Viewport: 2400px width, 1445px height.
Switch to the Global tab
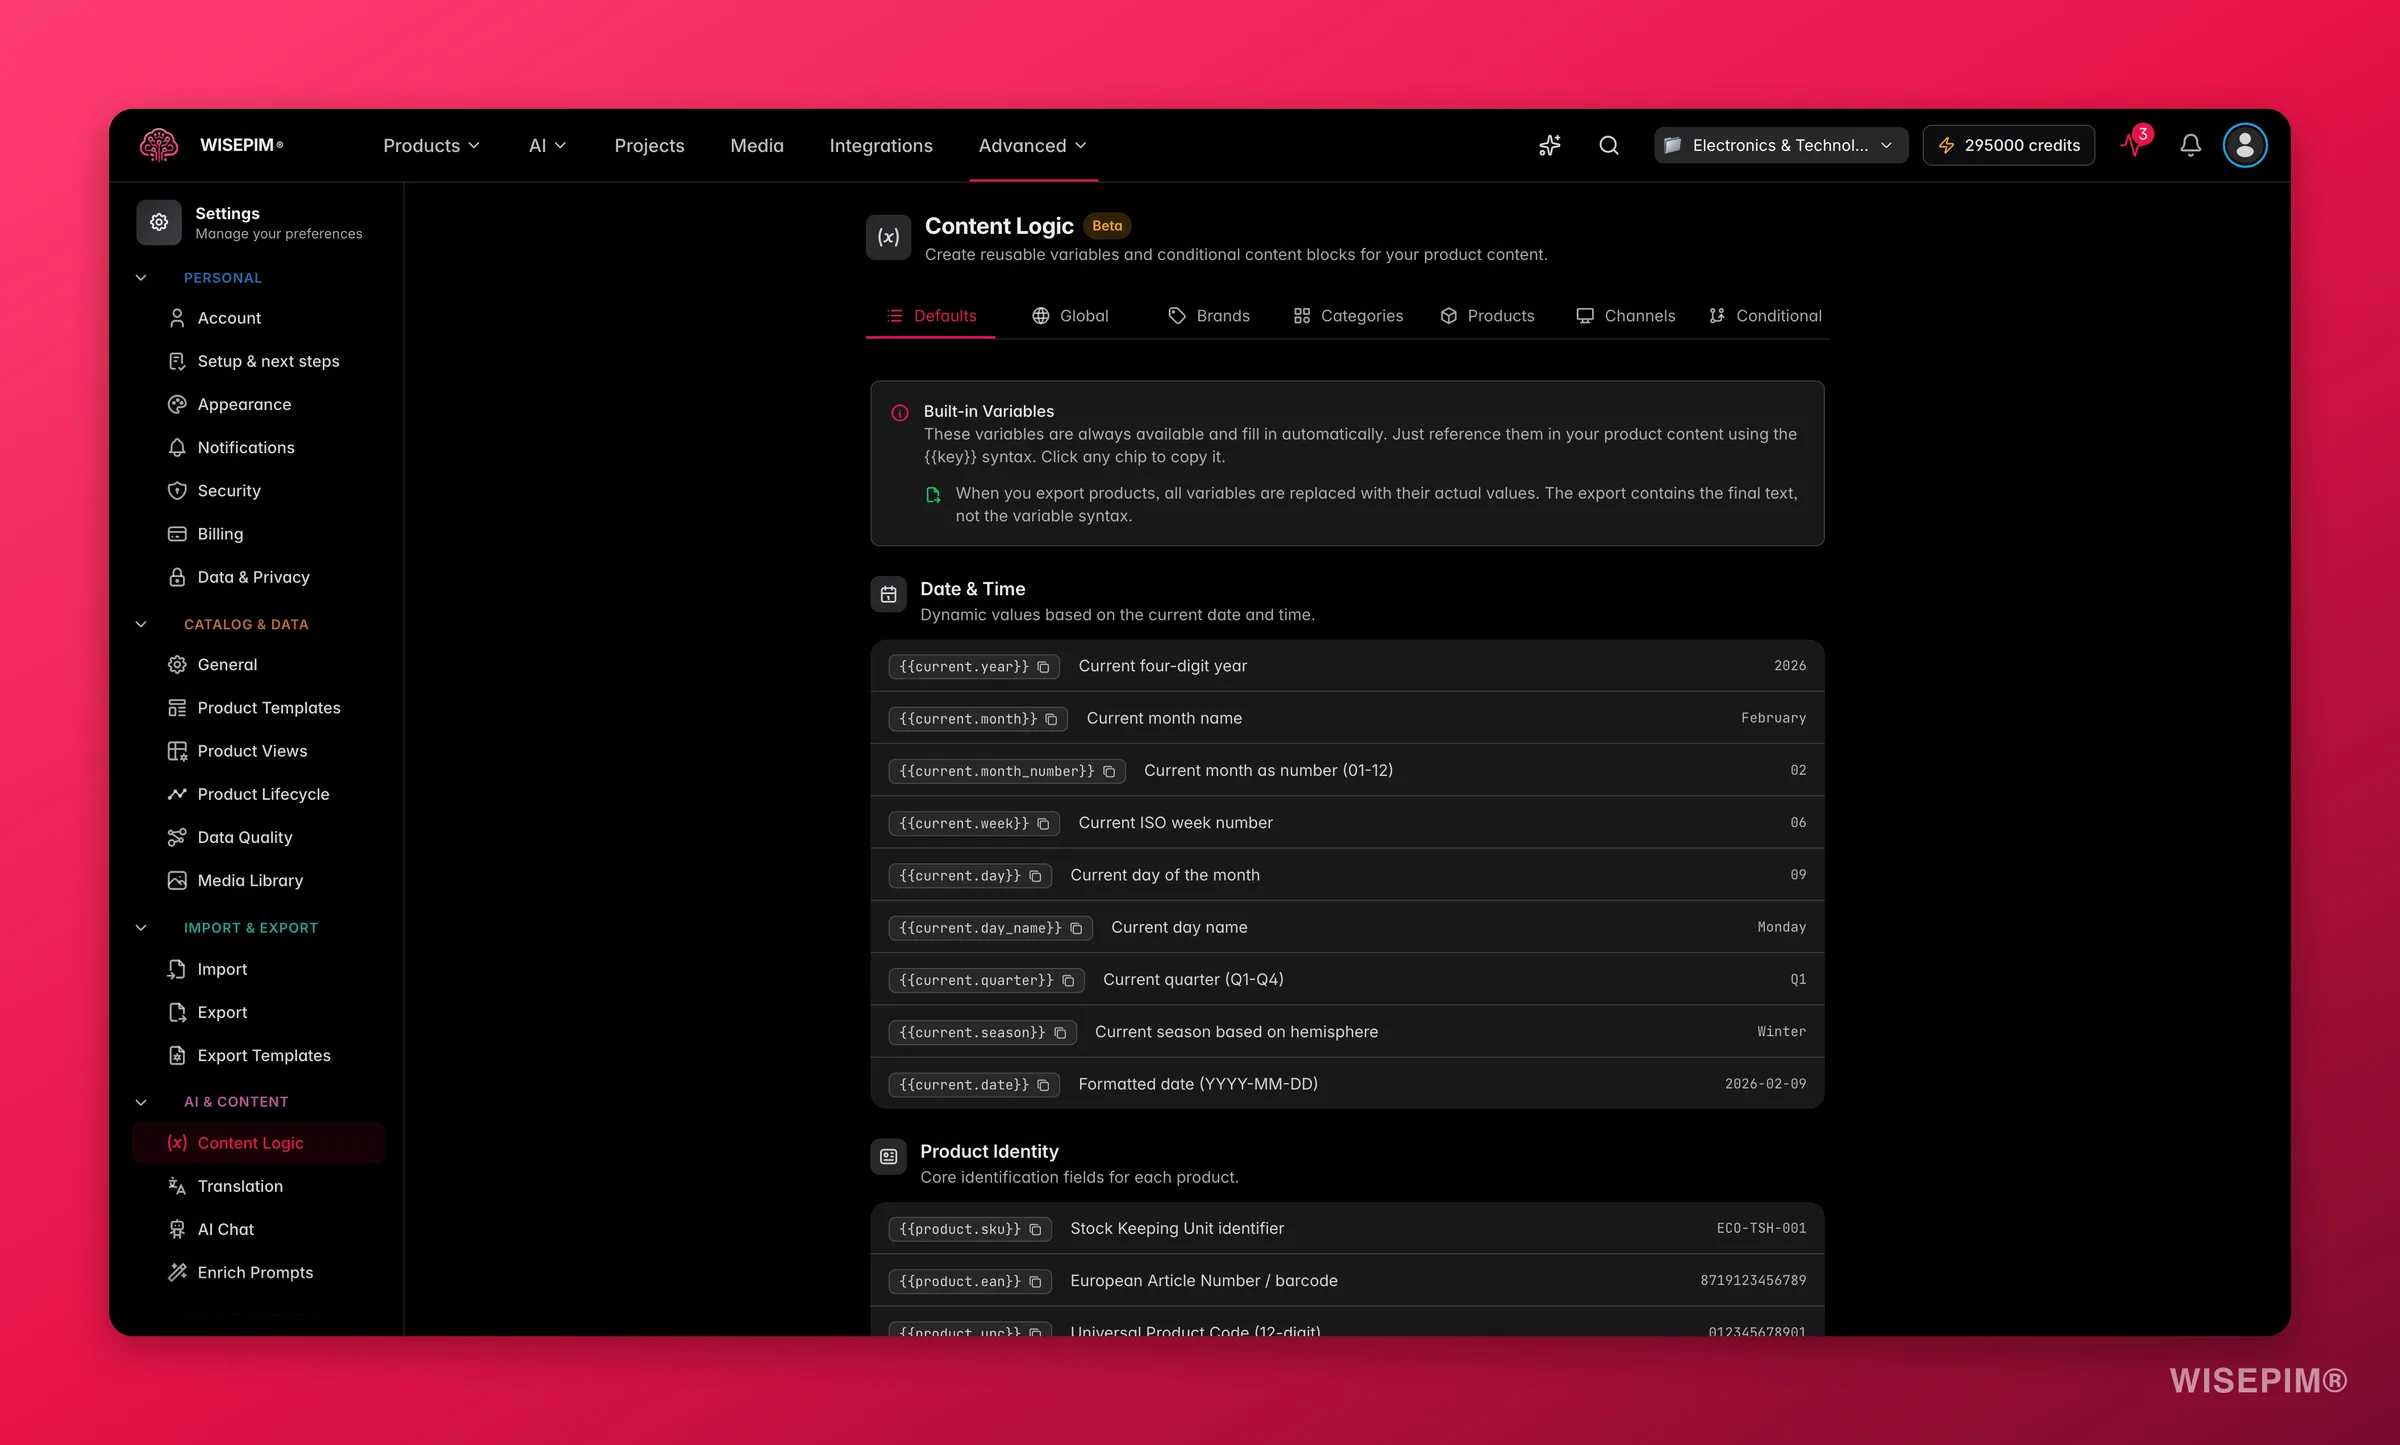[x=1070, y=316]
